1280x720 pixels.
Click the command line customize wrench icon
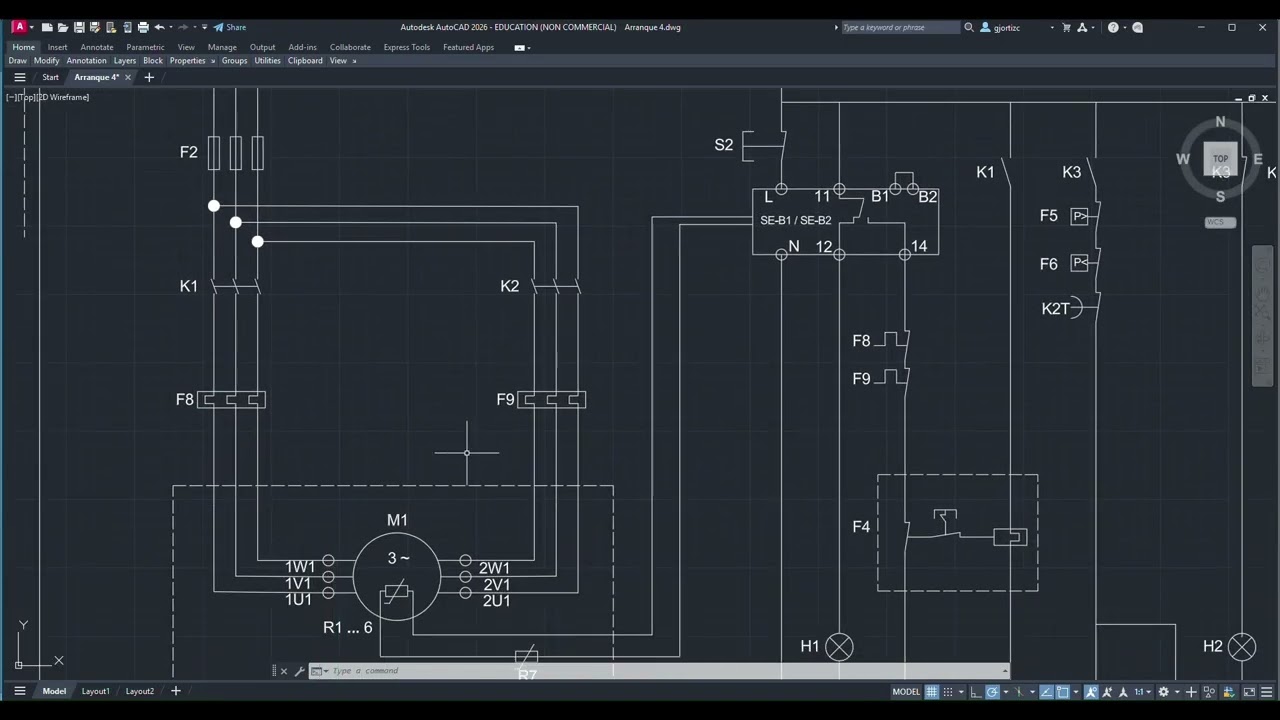[x=299, y=671]
